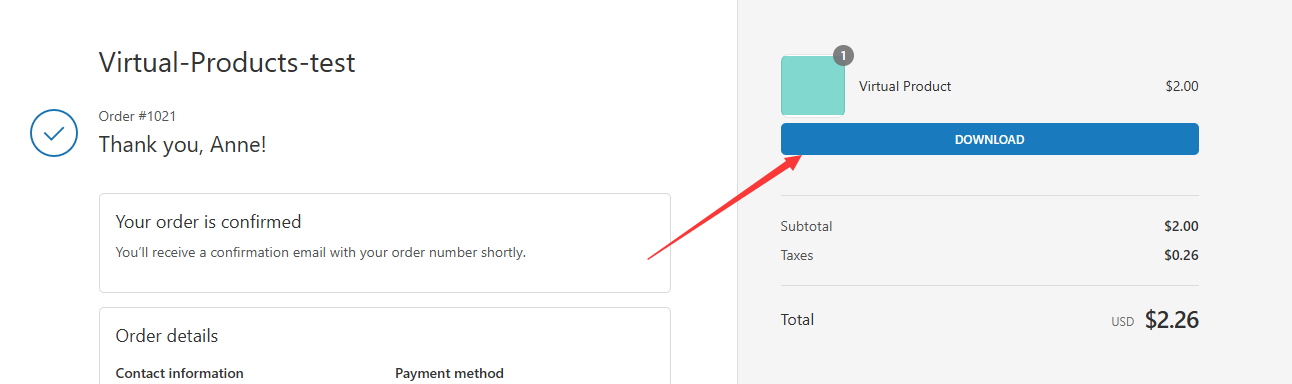Click the Order #1021 label
The height and width of the screenshot is (384, 1292).
[137, 117]
